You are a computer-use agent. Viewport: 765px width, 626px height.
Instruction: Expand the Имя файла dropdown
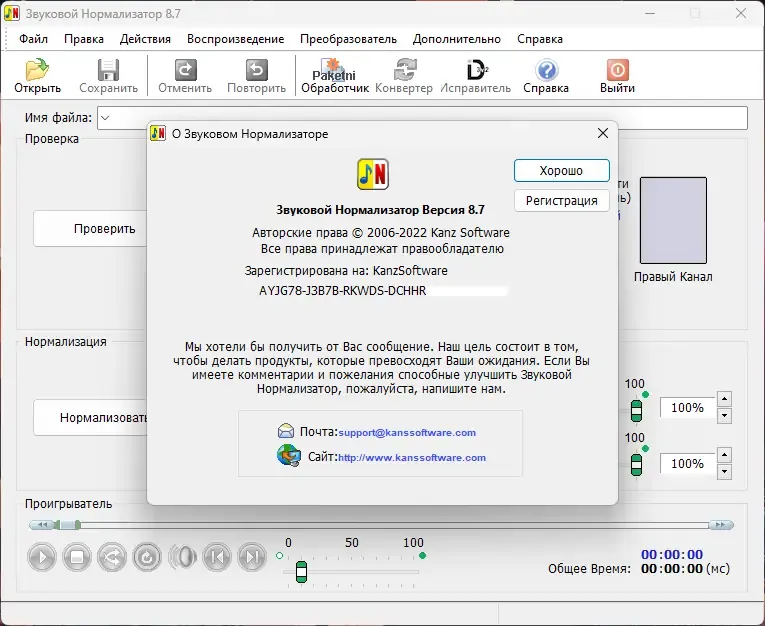(x=105, y=118)
